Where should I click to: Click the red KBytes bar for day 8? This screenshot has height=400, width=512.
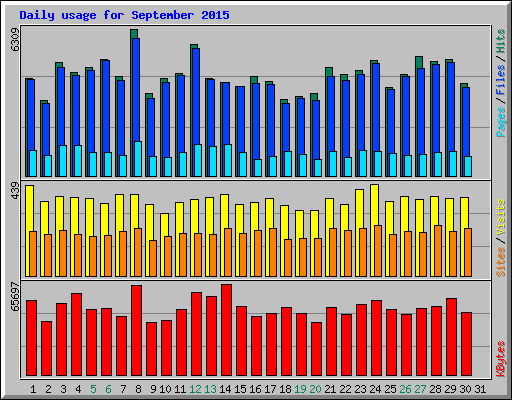[x=136, y=330]
